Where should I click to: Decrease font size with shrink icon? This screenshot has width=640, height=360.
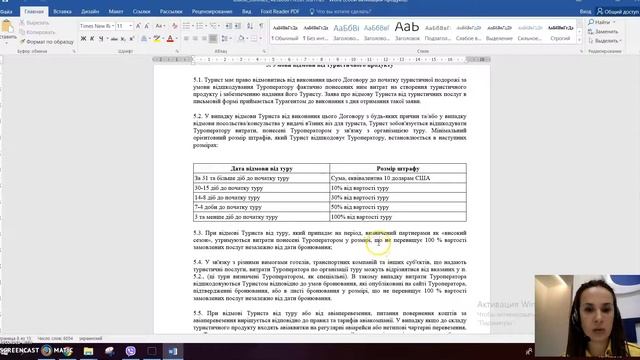pyautogui.click(x=147, y=26)
